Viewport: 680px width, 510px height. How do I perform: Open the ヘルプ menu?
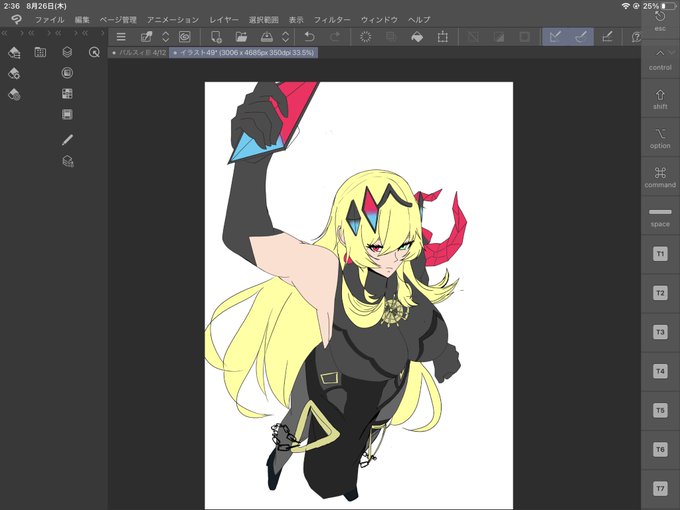click(419, 20)
